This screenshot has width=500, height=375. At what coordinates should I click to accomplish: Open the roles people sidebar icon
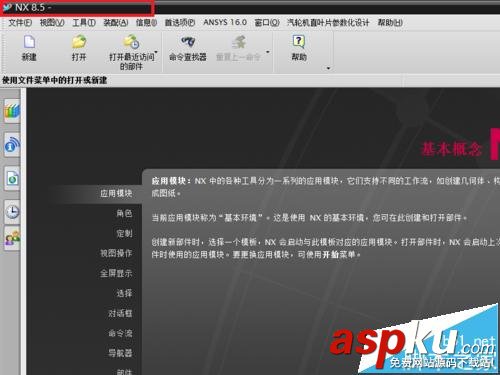(12, 239)
